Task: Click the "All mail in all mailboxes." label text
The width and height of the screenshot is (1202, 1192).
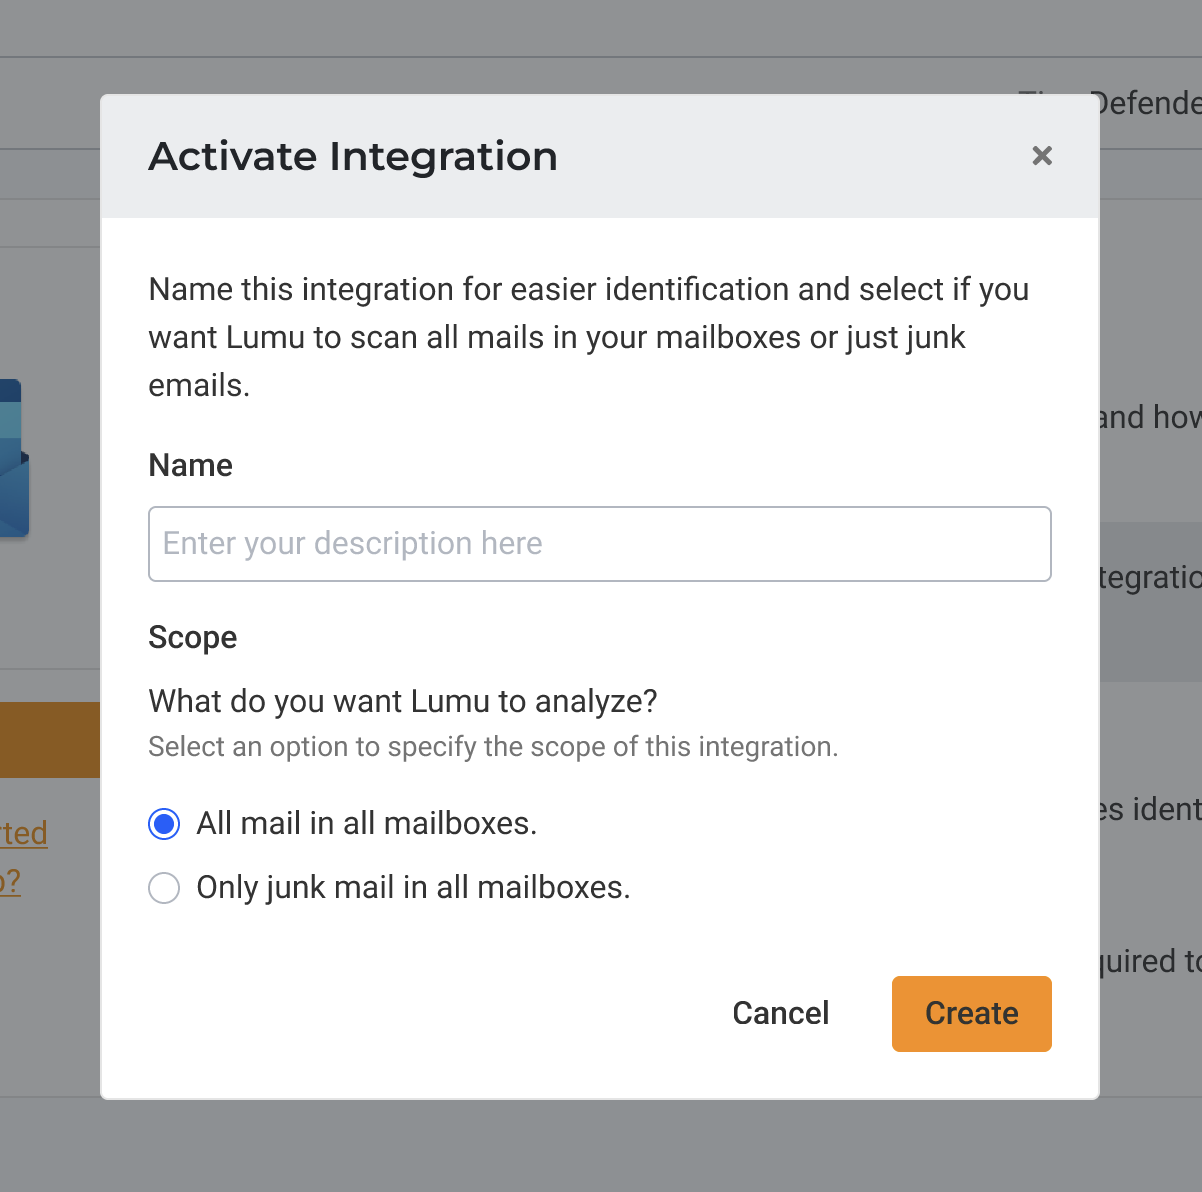Action: click(366, 824)
